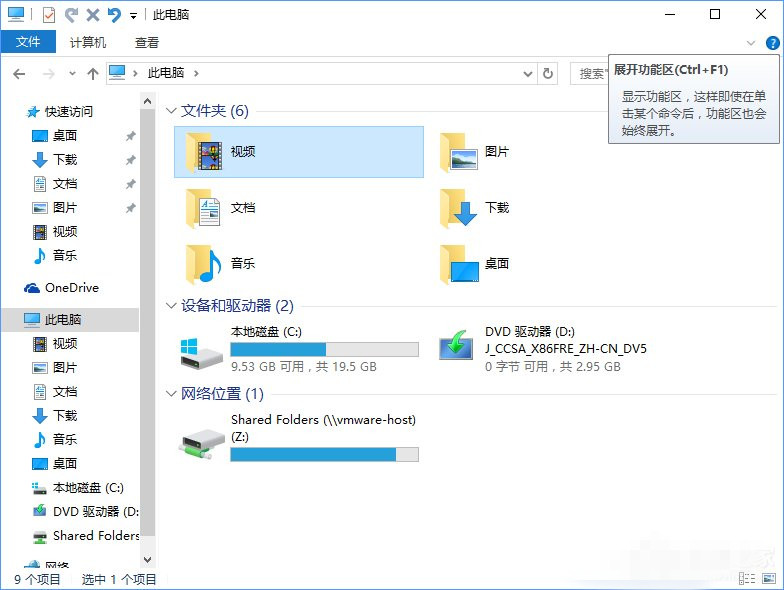This screenshot has height=590, width=784.
Task: Open the 计算机 ribbon tab
Action: tap(88, 43)
